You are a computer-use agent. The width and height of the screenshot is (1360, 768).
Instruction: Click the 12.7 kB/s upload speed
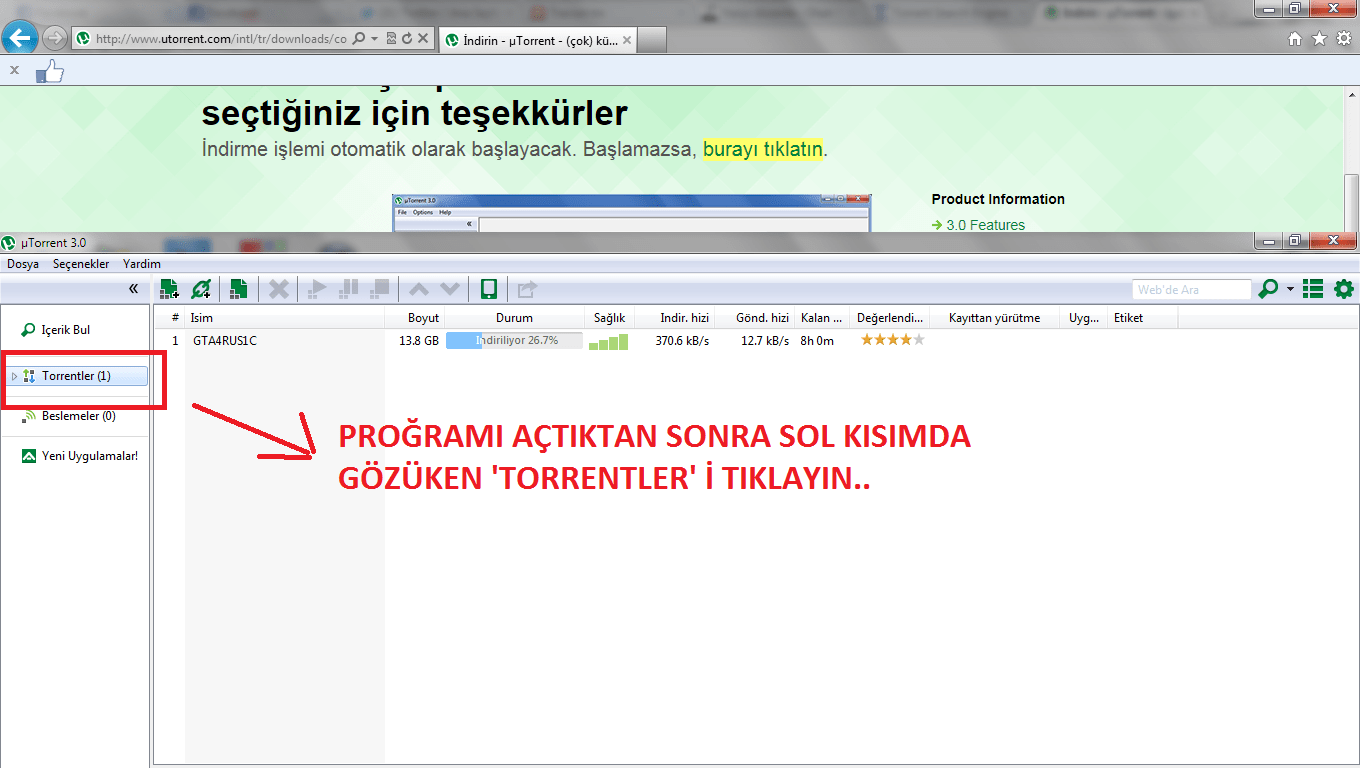point(765,341)
